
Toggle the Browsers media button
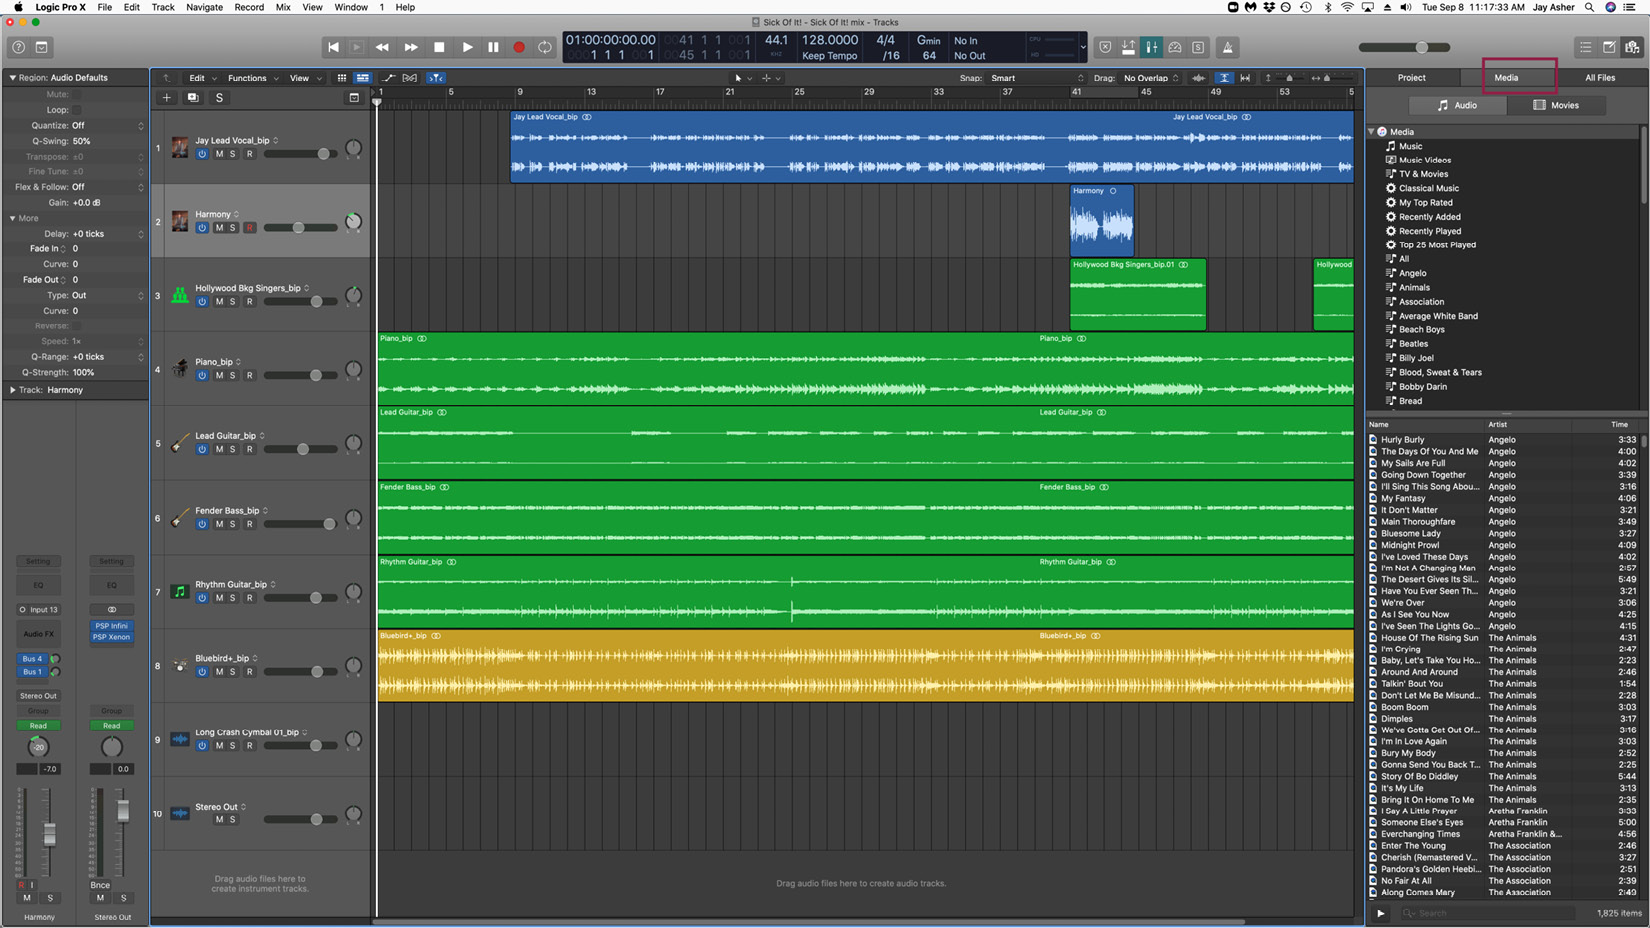[1632, 47]
